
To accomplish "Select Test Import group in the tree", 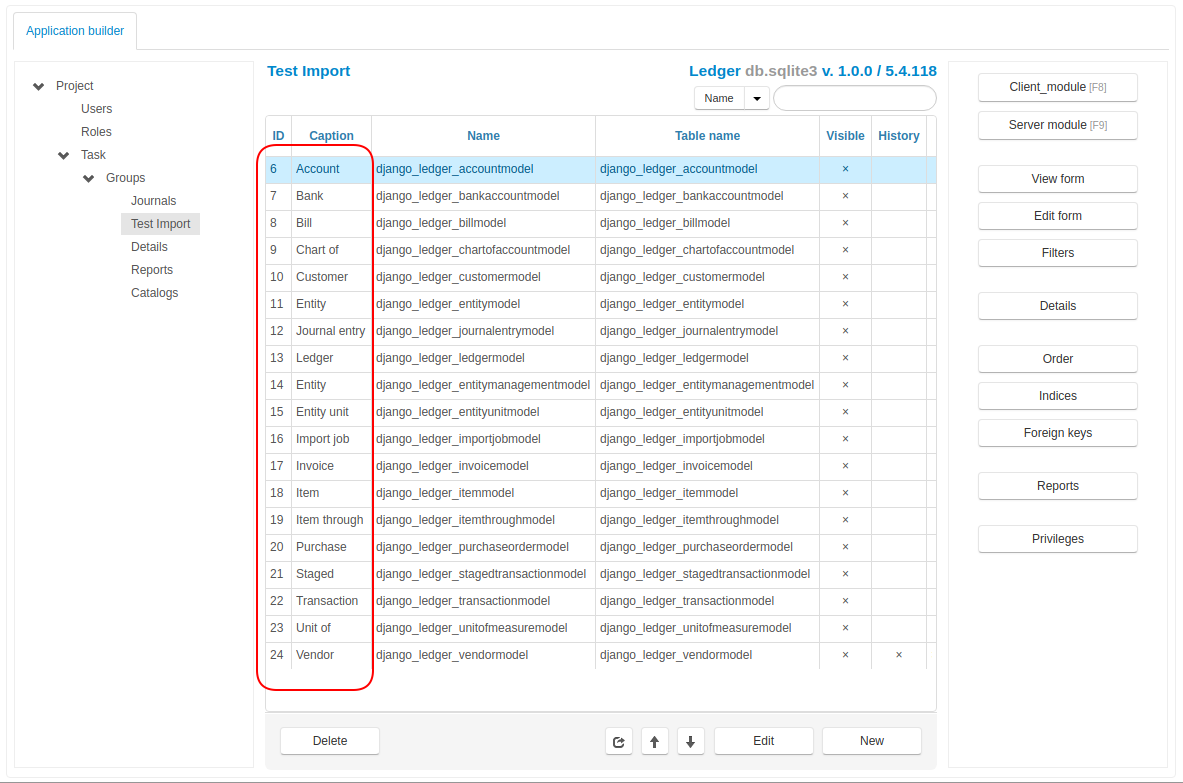I will pyautogui.click(x=161, y=224).
